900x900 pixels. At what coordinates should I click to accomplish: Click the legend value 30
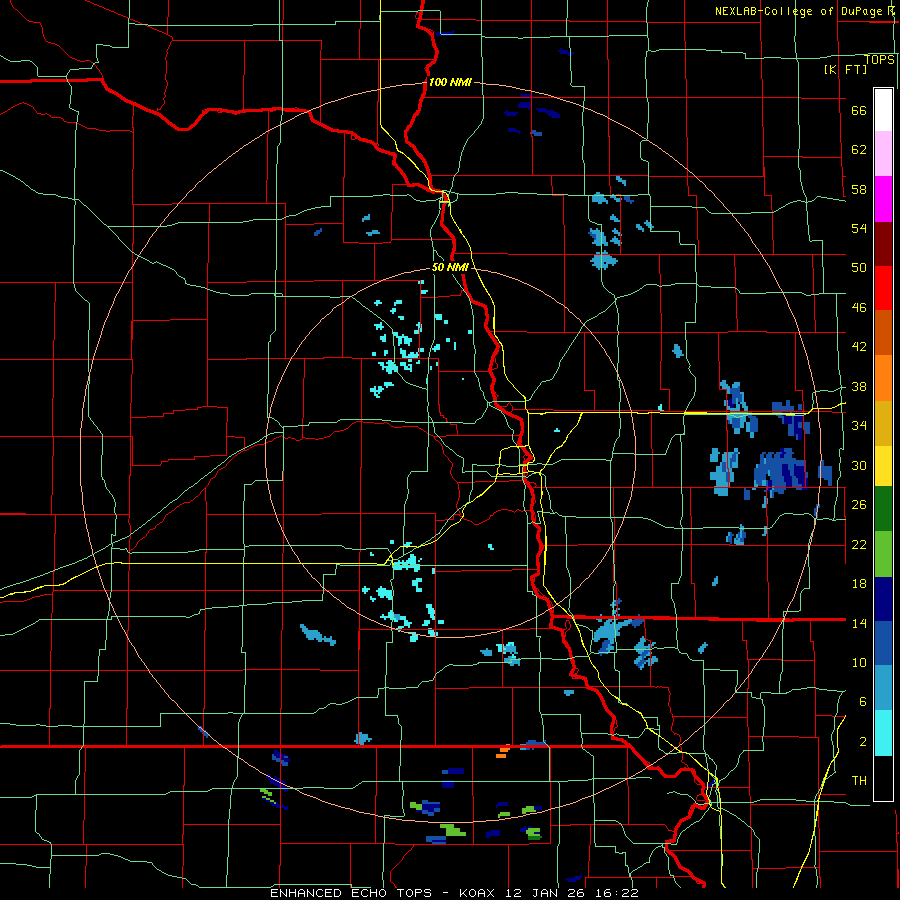(x=859, y=465)
